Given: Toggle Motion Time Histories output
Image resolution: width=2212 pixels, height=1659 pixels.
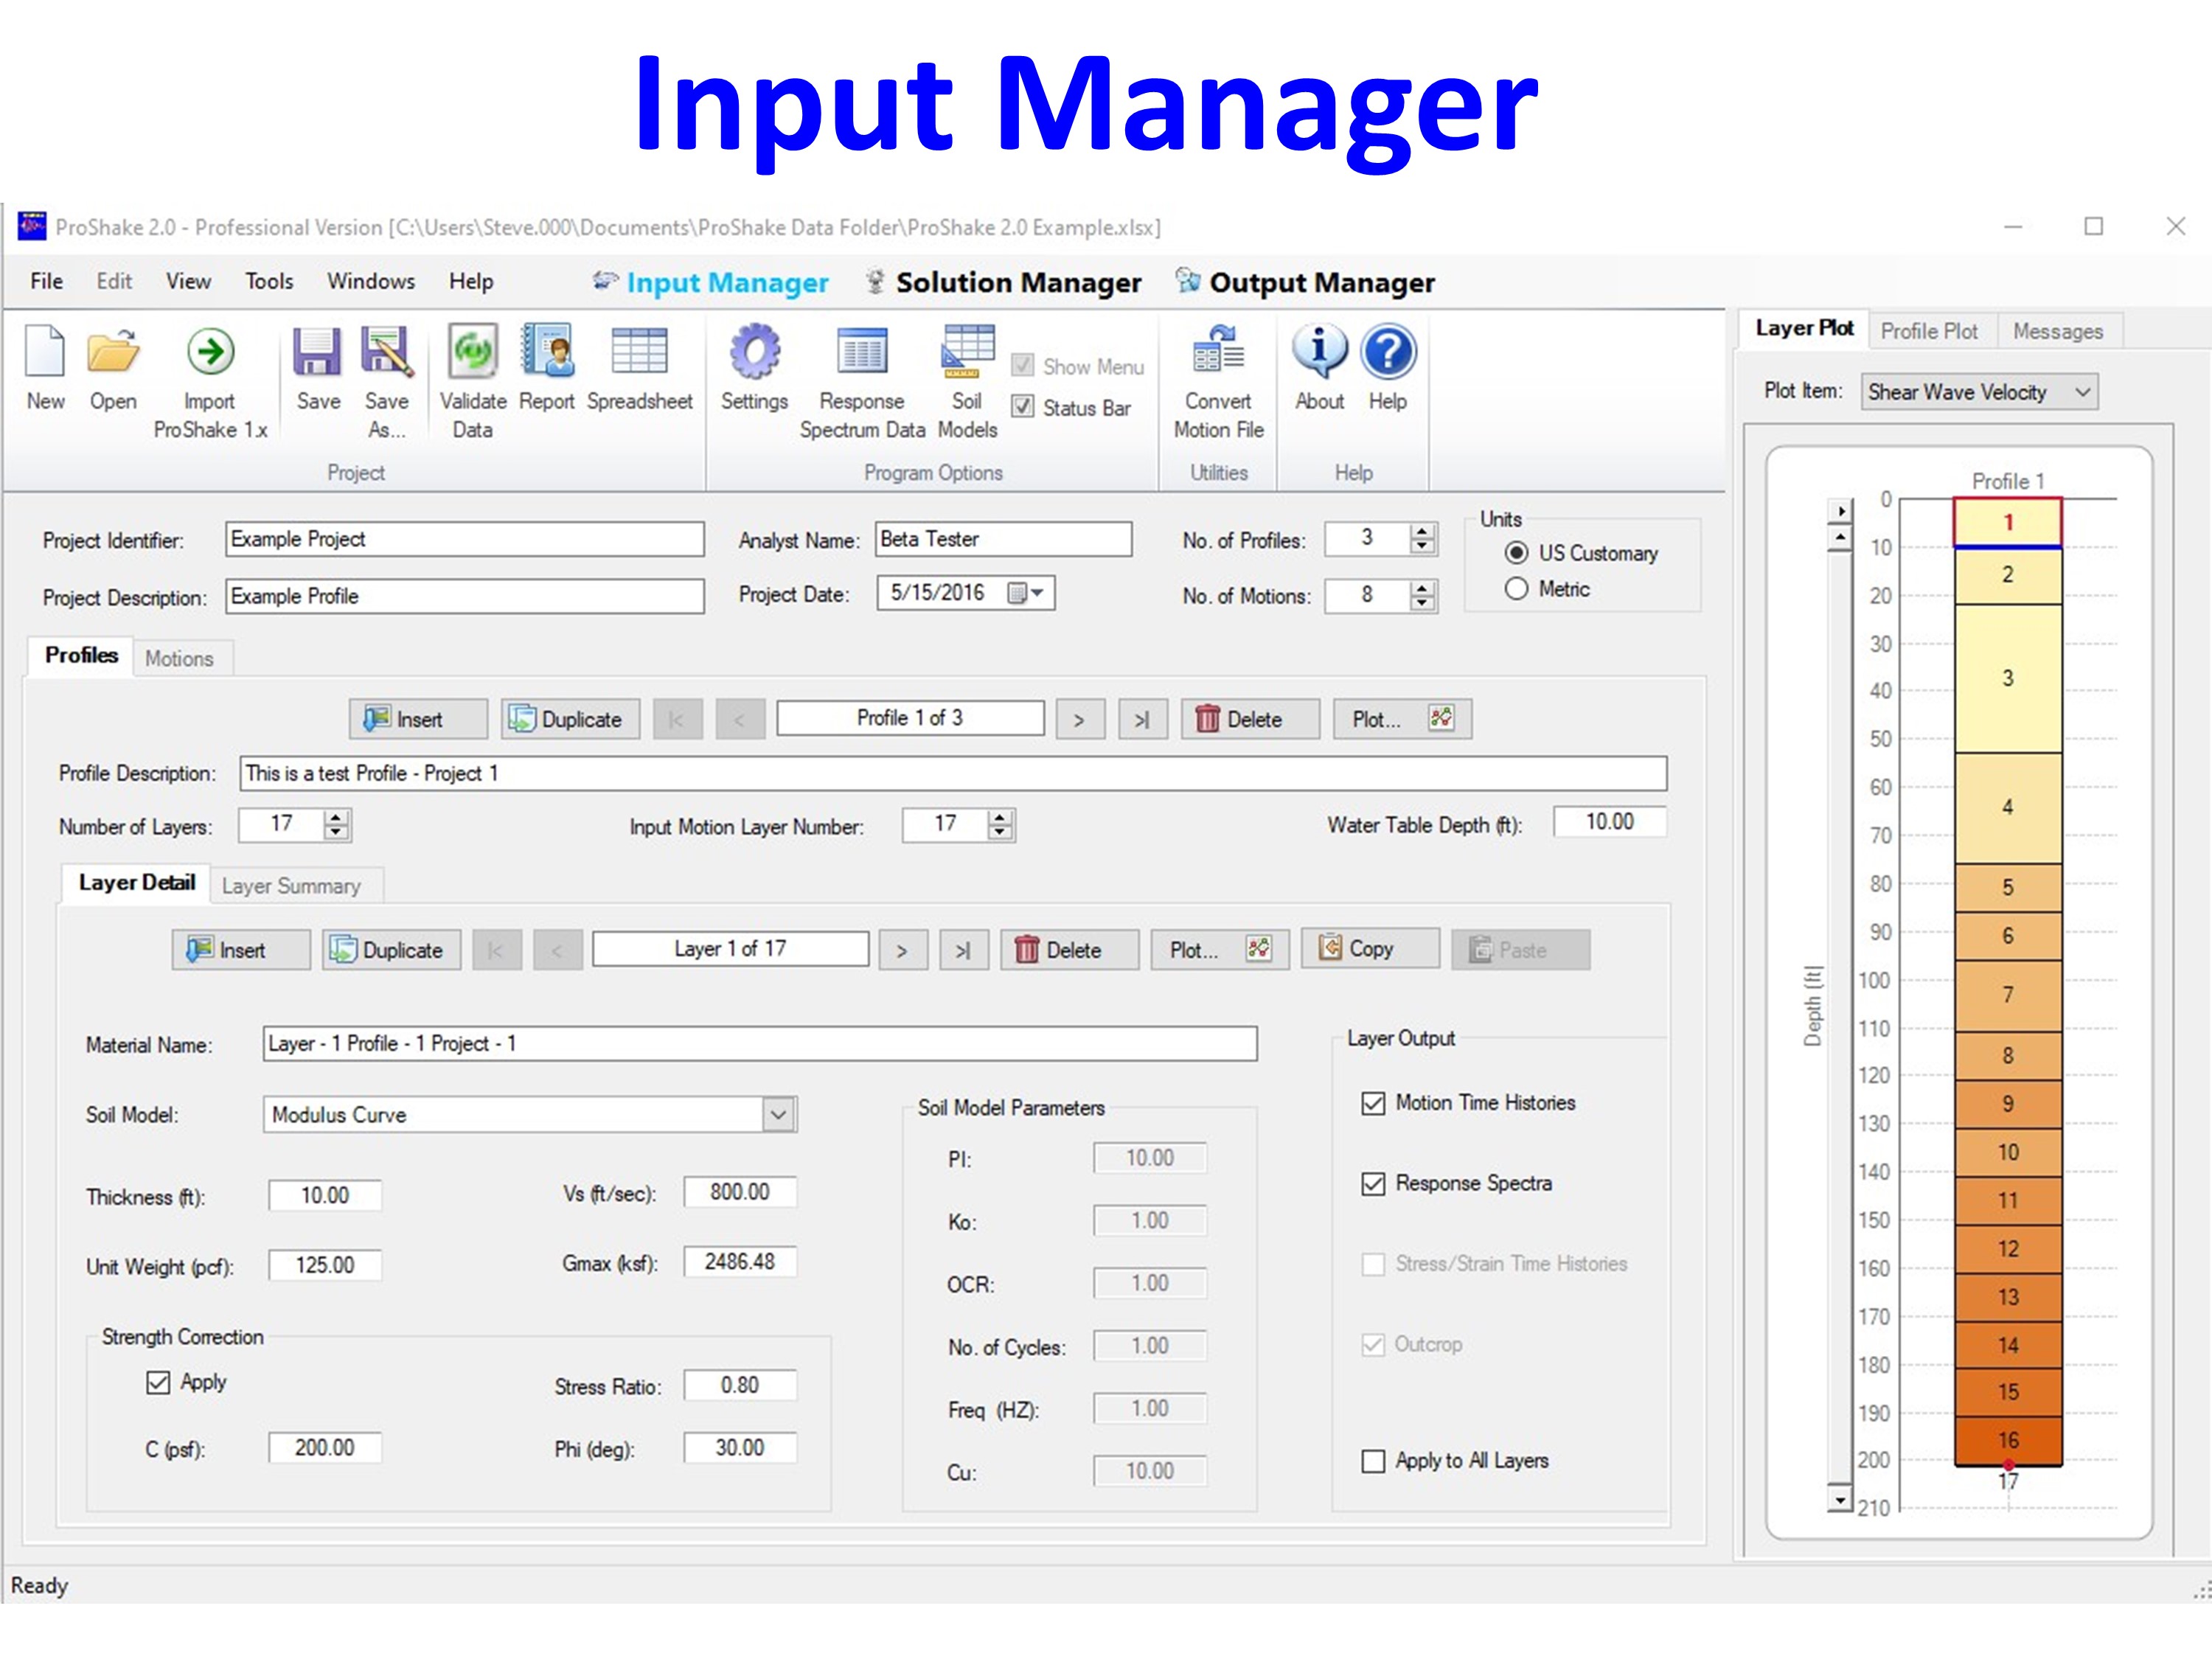Looking at the screenshot, I should [1373, 1103].
